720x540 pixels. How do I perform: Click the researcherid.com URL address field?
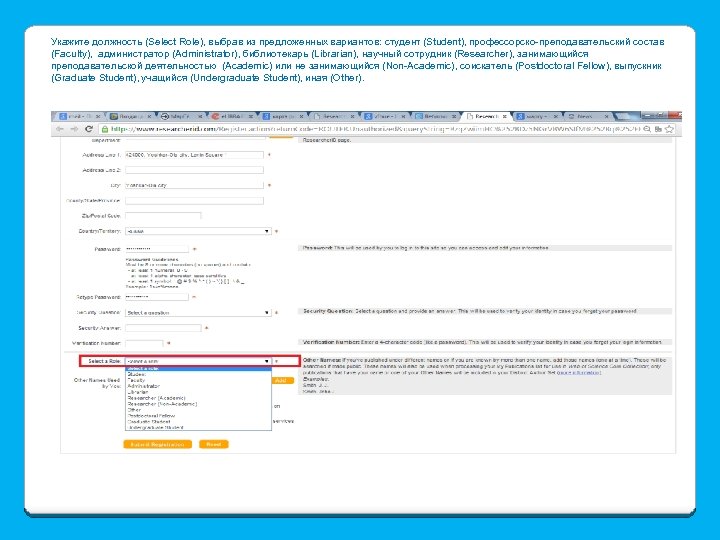[x=370, y=129]
